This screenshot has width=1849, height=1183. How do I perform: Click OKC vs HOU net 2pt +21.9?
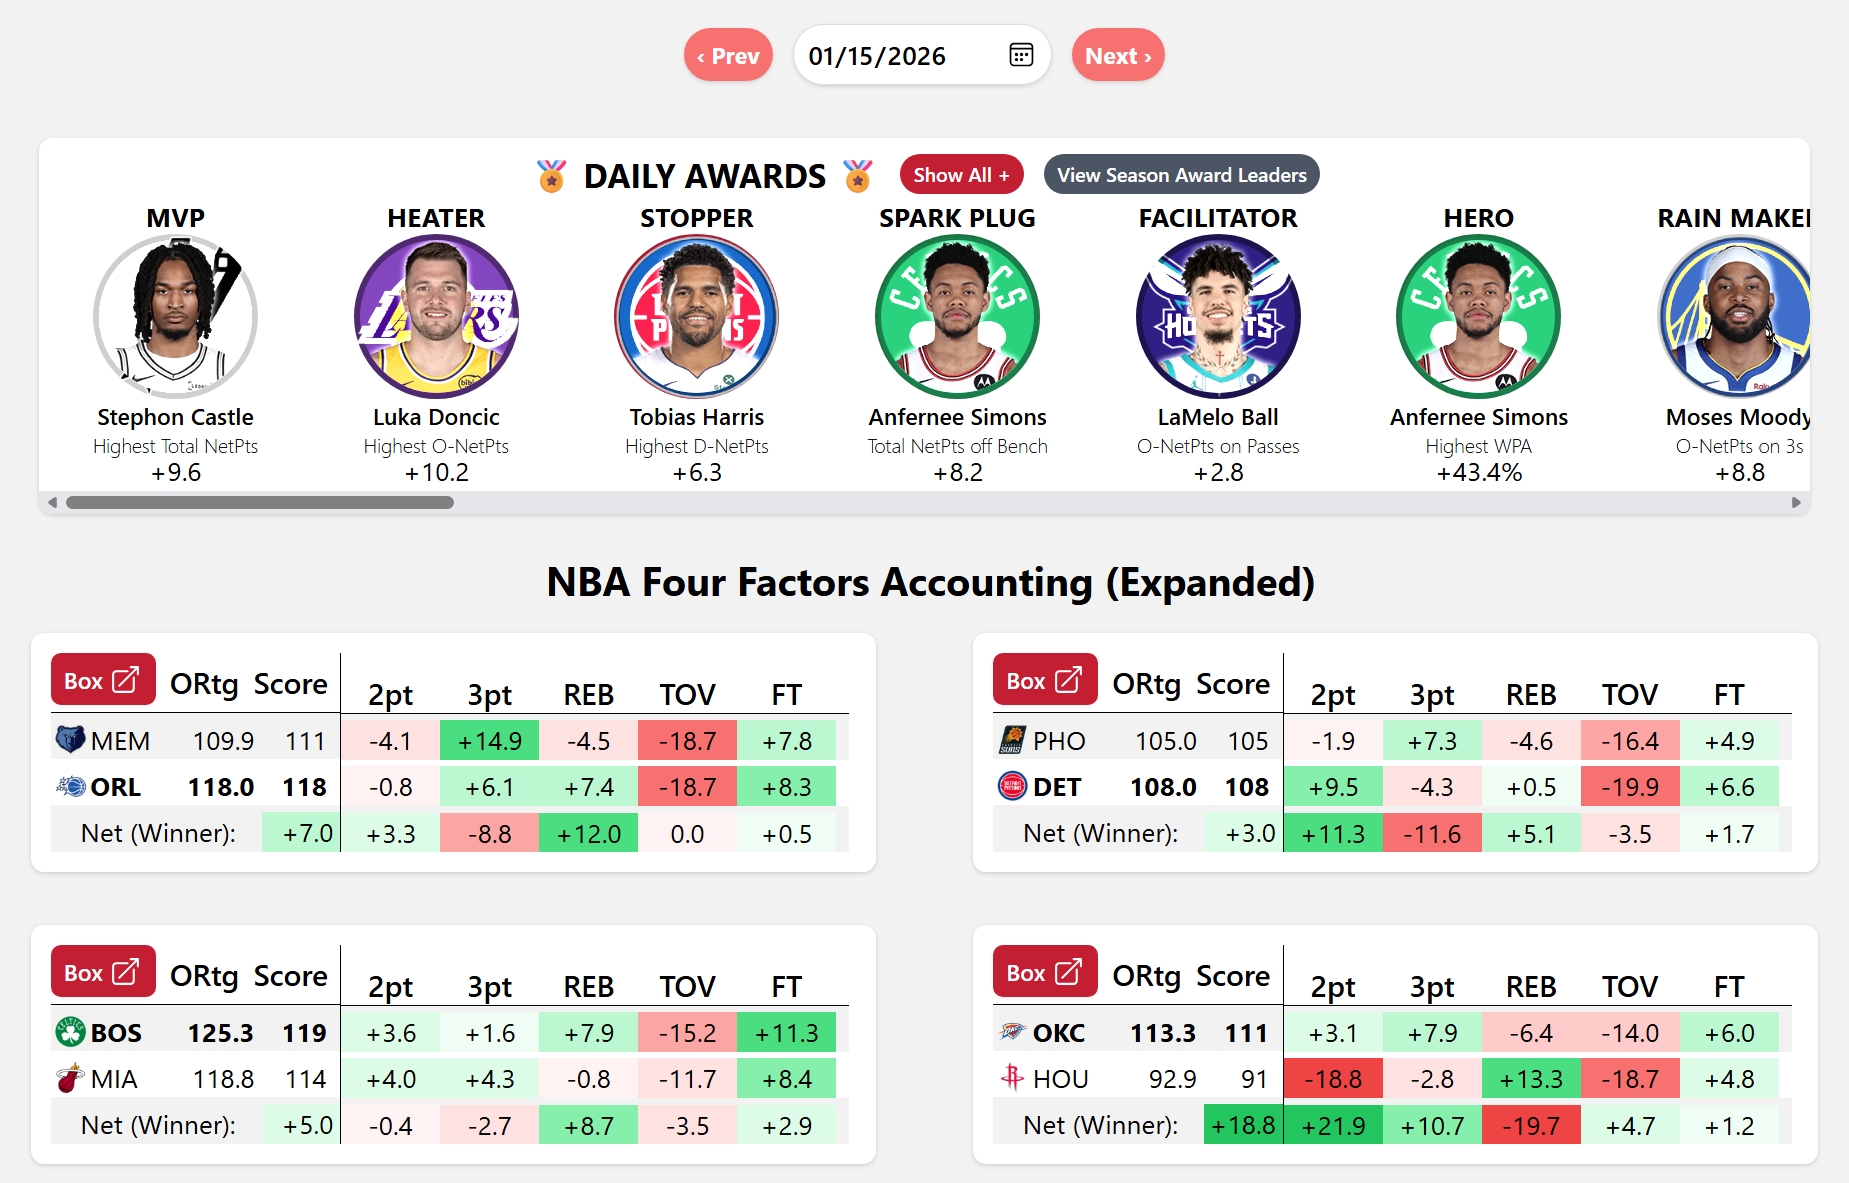1333,1125
